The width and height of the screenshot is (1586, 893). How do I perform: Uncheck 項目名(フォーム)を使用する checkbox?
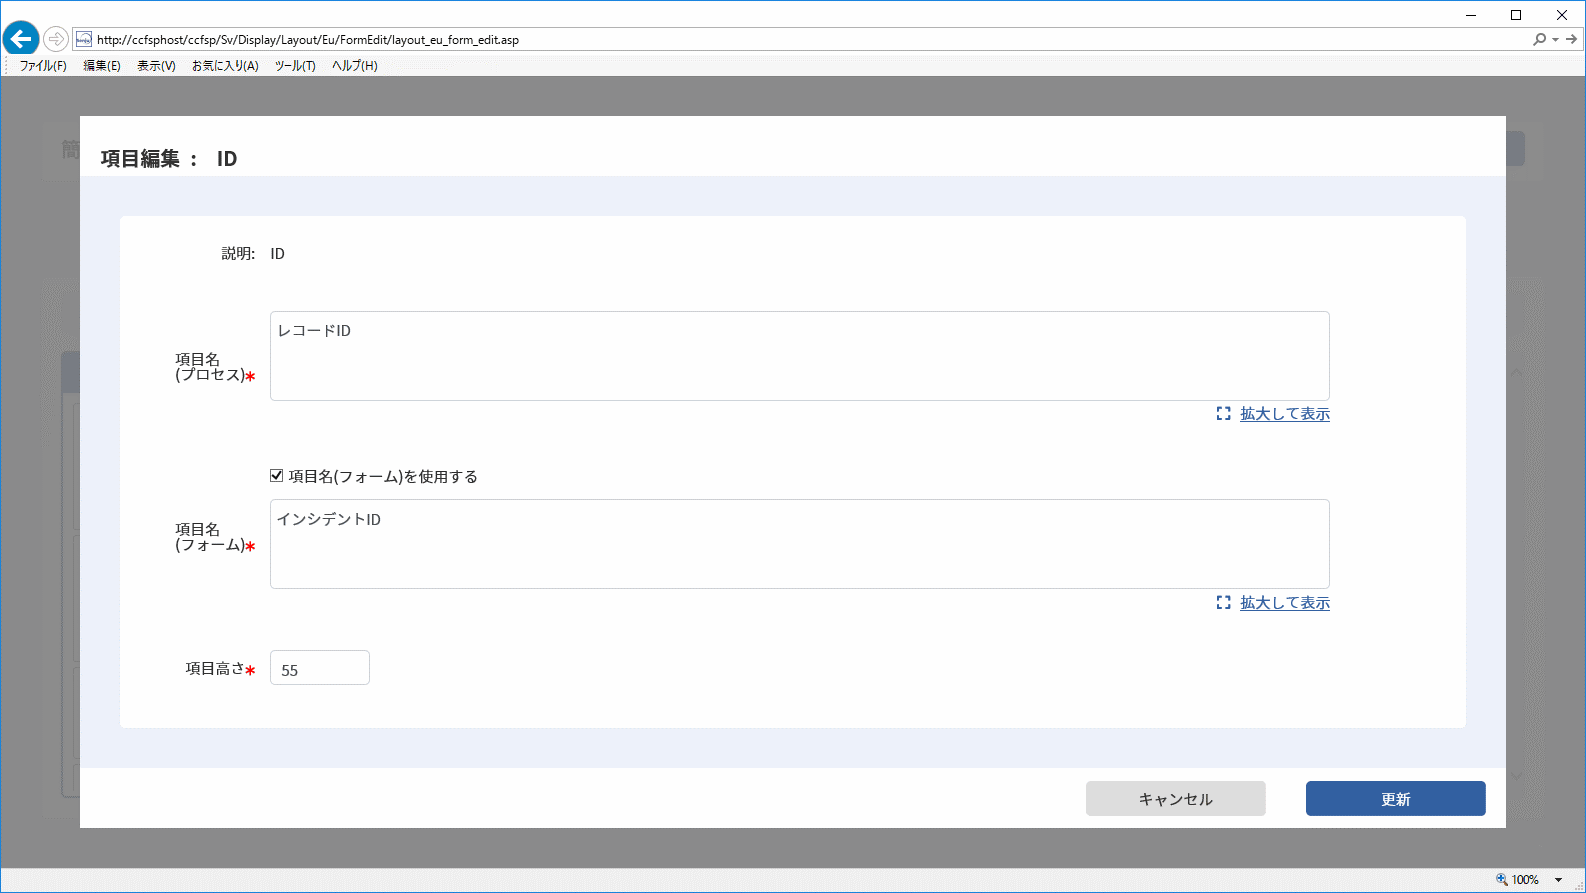[x=277, y=476]
